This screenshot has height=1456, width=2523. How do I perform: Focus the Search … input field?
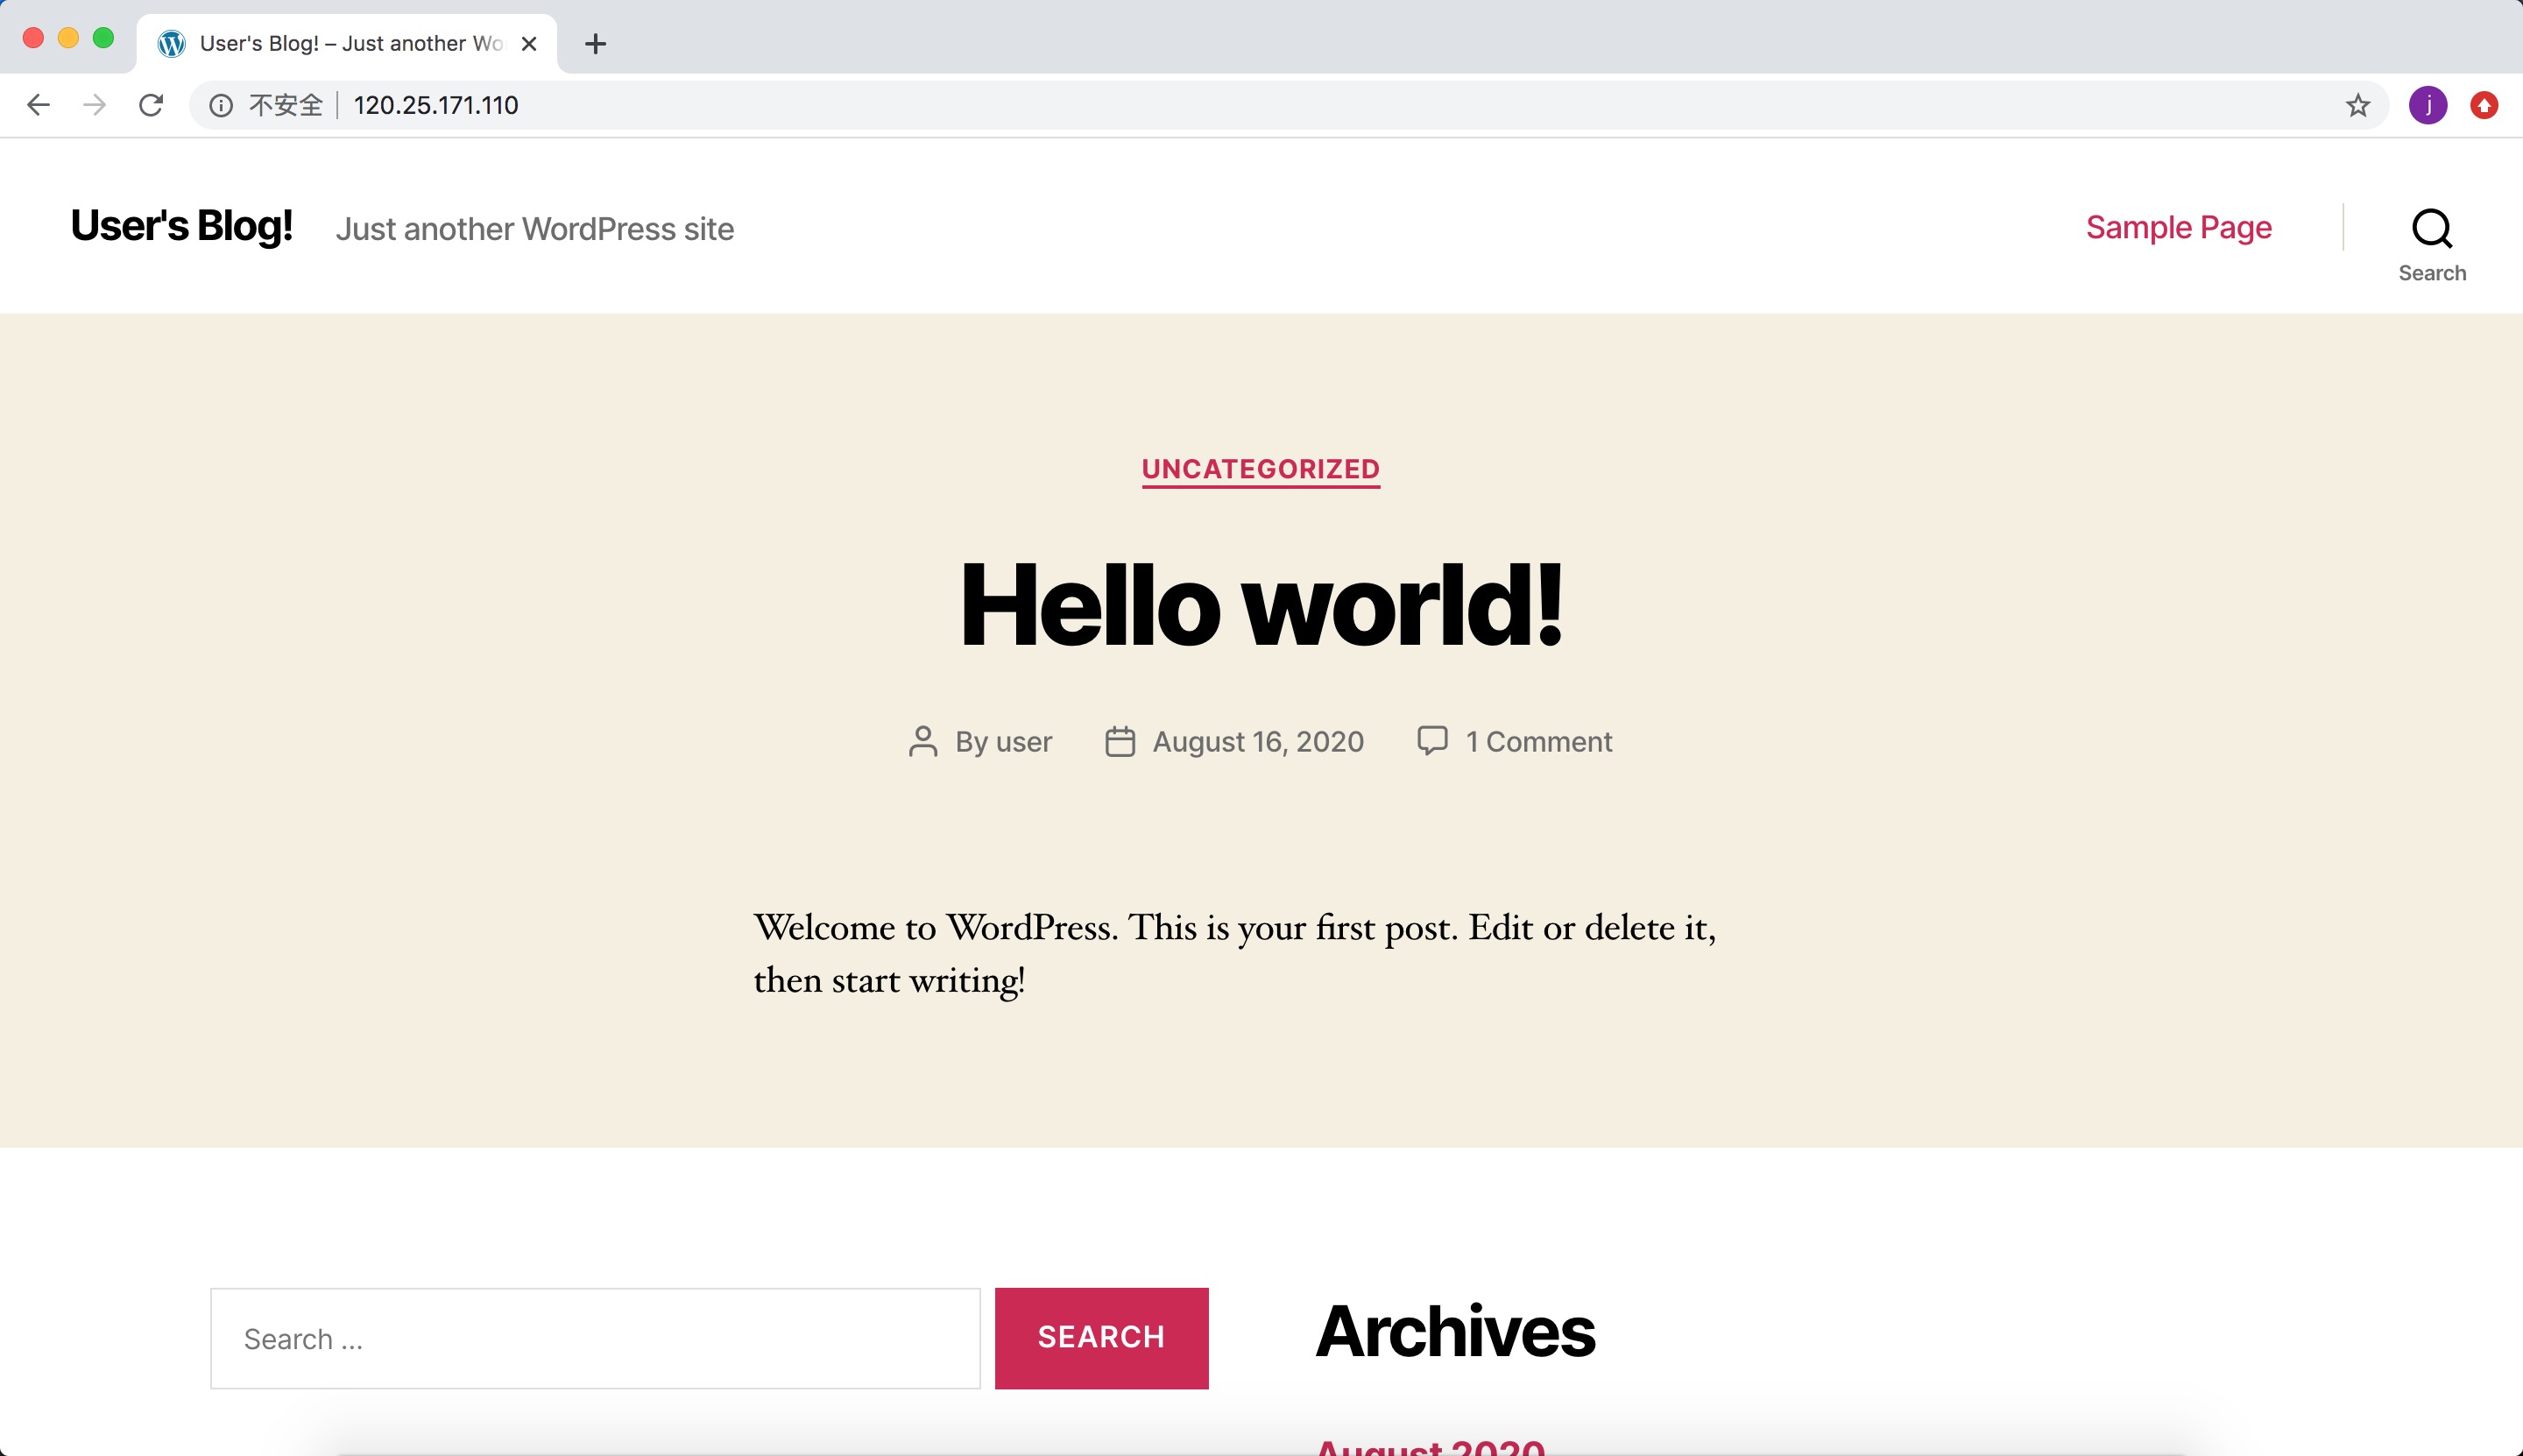pyautogui.click(x=595, y=1338)
